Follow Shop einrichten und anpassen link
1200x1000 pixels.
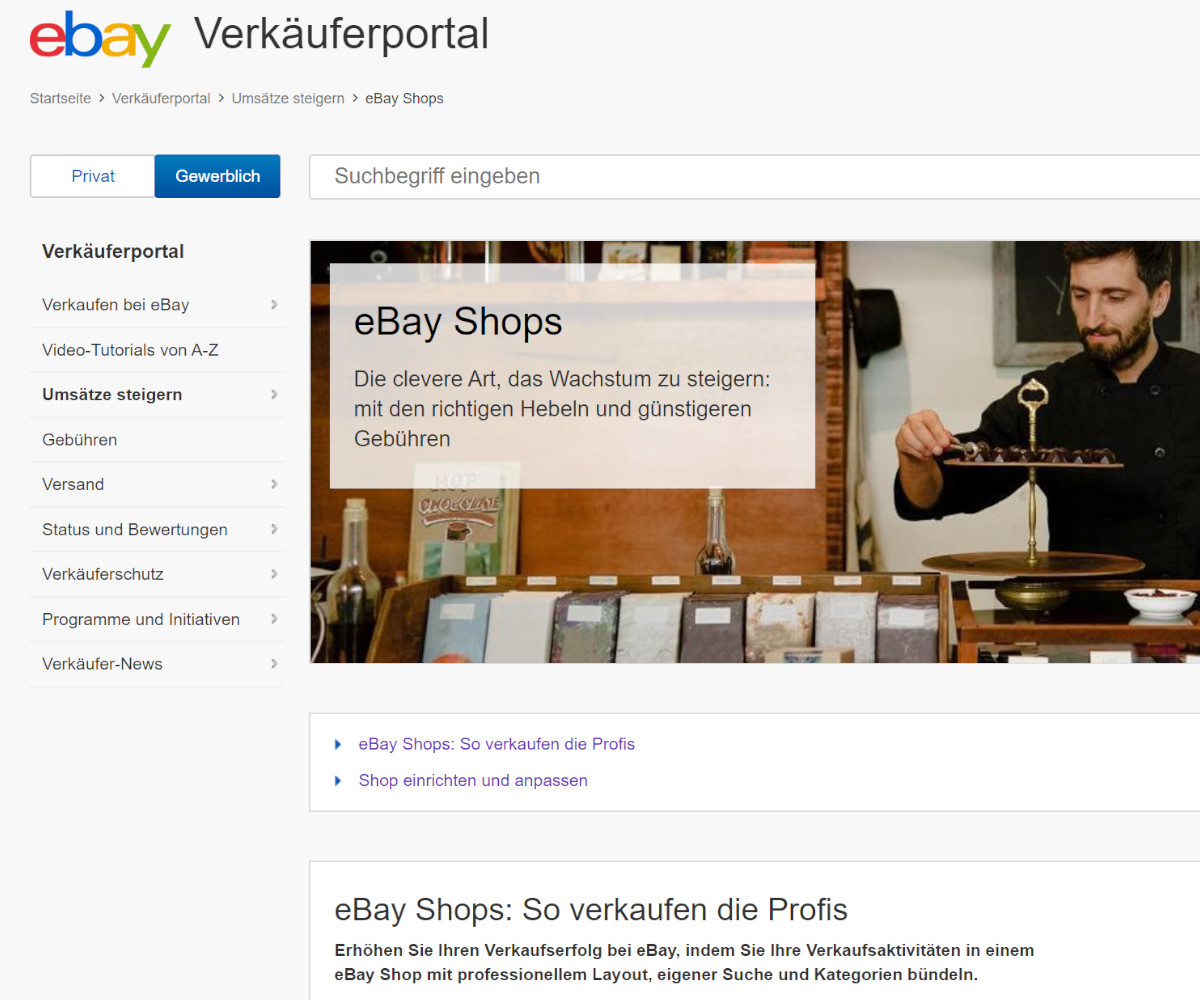(x=473, y=780)
